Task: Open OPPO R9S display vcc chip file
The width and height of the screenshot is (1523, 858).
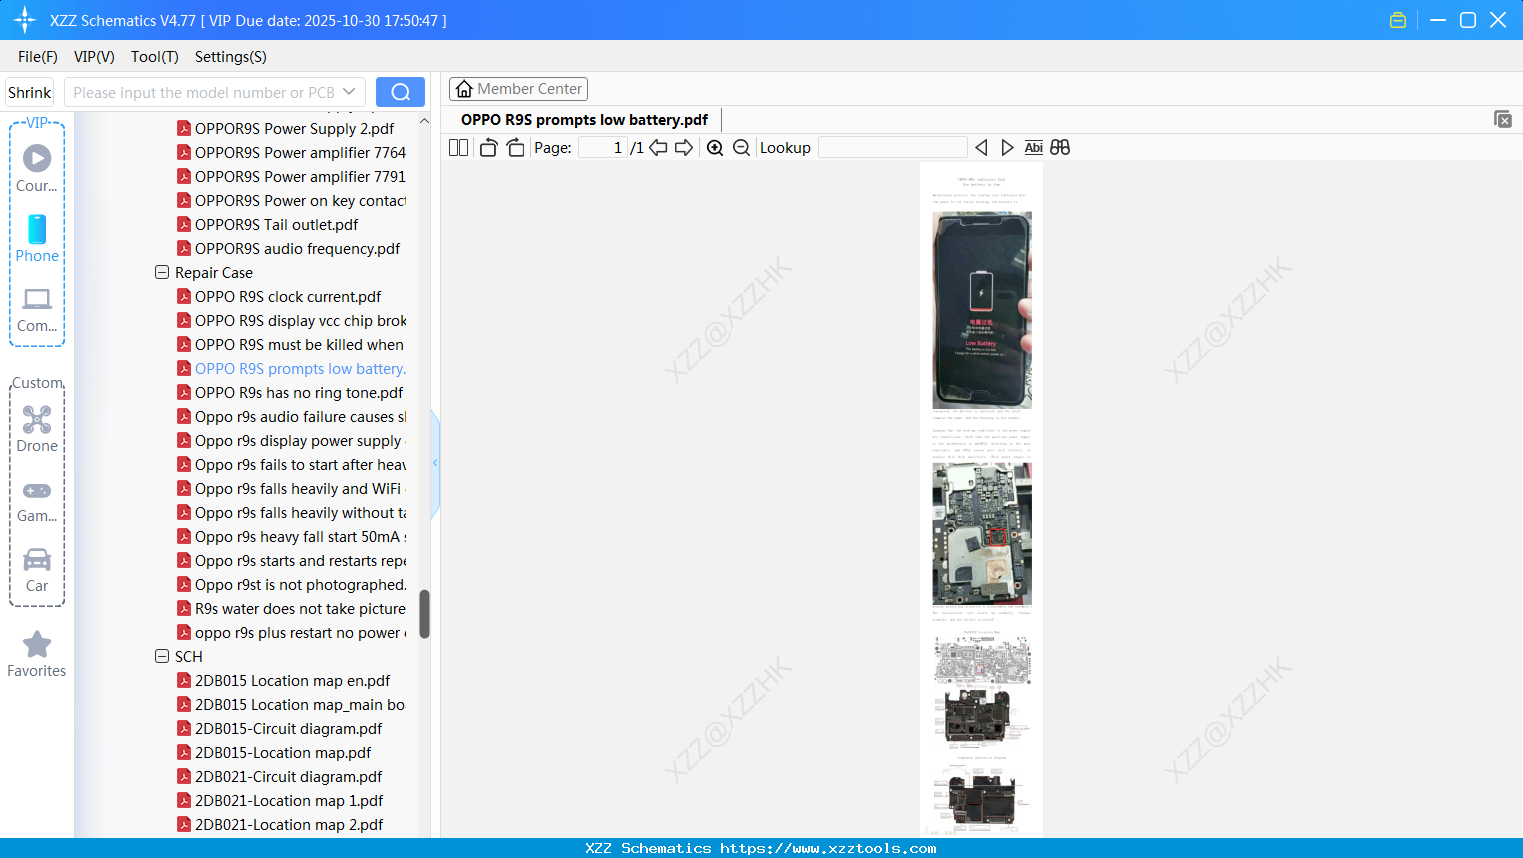Action: pyautogui.click(x=291, y=320)
